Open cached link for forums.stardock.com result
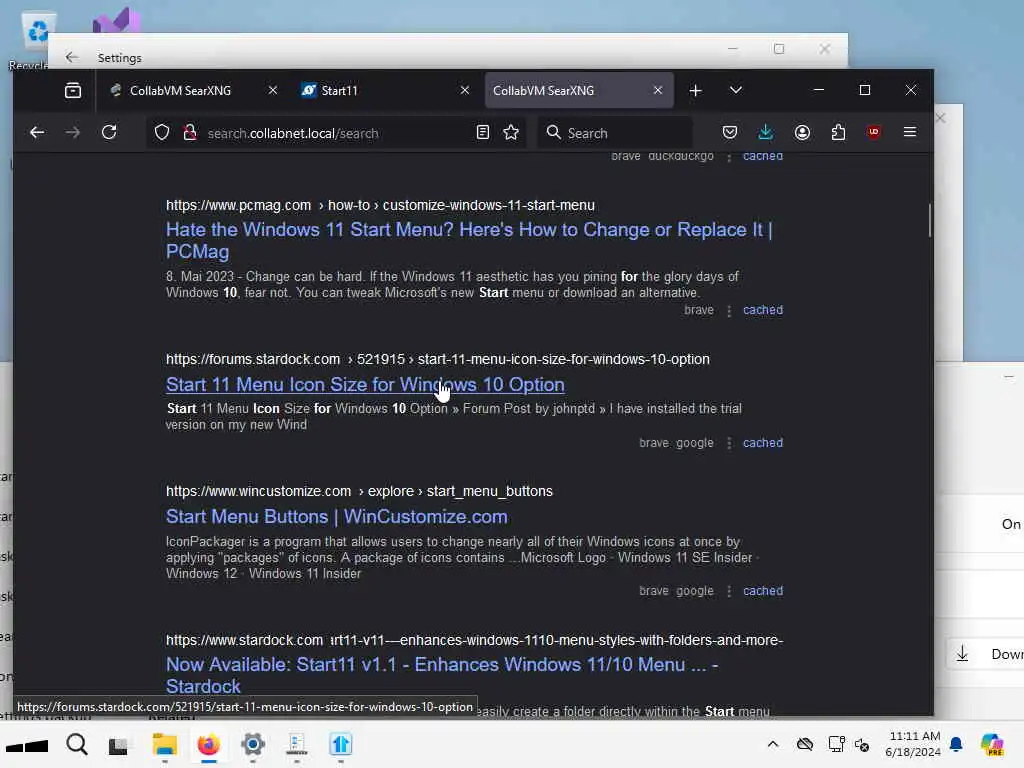1024x768 pixels. pyautogui.click(x=763, y=443)
